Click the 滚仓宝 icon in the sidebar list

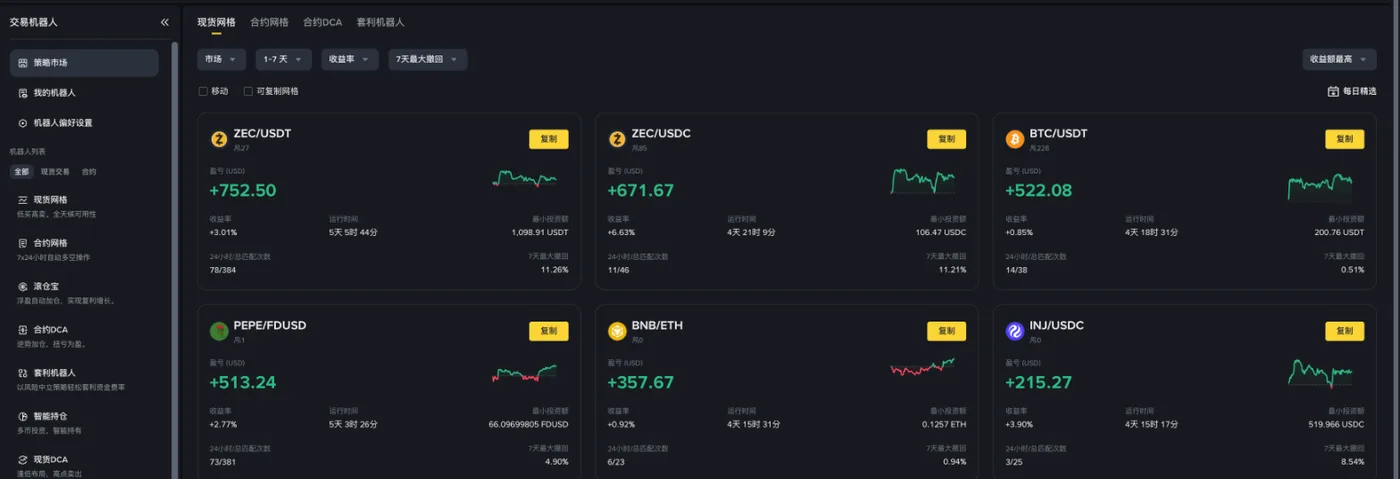tap(23, 286)
